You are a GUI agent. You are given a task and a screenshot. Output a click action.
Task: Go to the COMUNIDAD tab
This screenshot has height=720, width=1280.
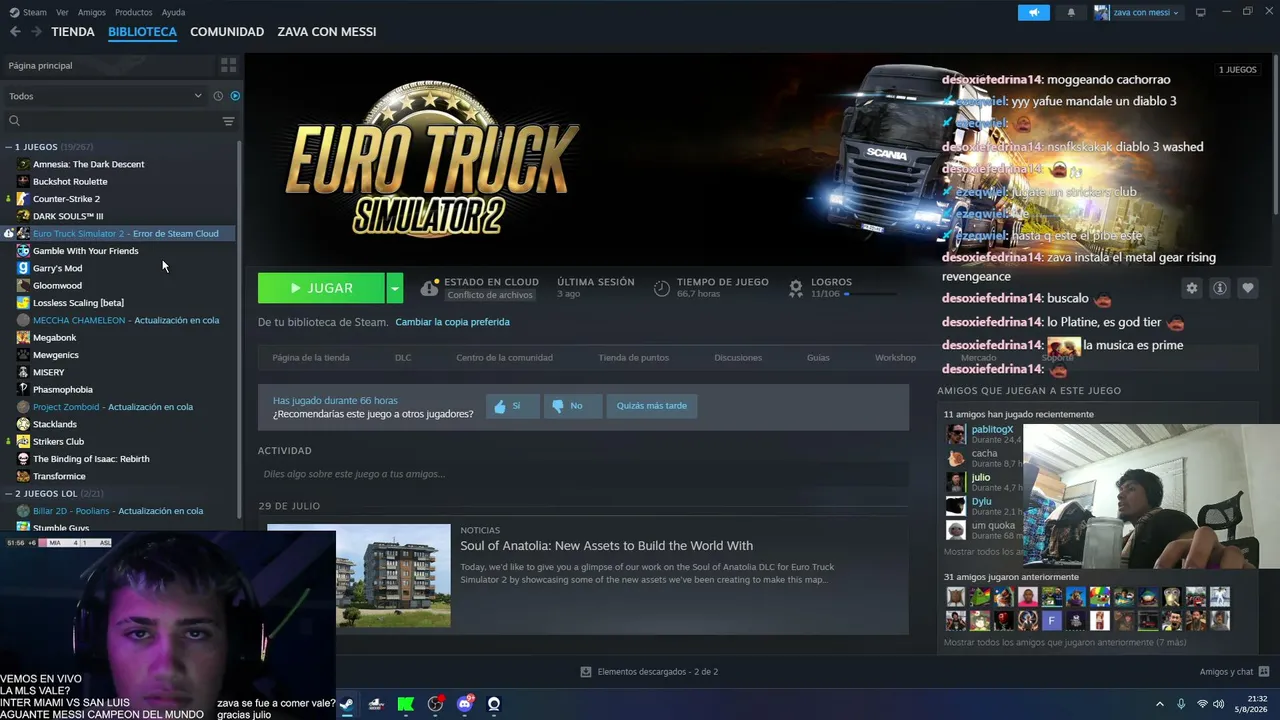pos(227,32)
